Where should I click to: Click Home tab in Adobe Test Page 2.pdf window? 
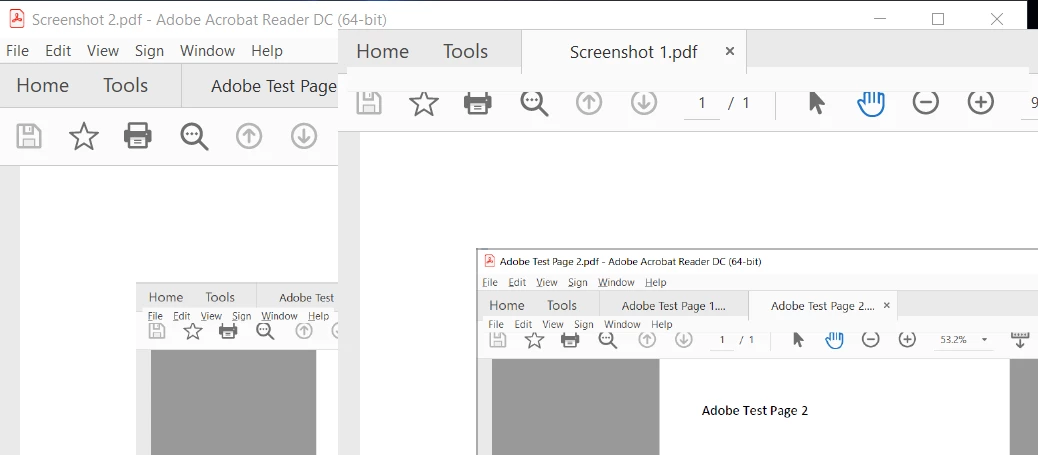(506, 305)
